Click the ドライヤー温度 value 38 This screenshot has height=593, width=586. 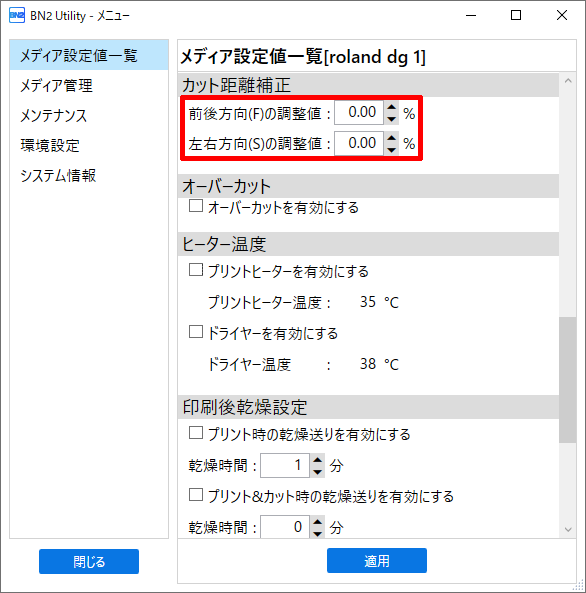point(368,364)
